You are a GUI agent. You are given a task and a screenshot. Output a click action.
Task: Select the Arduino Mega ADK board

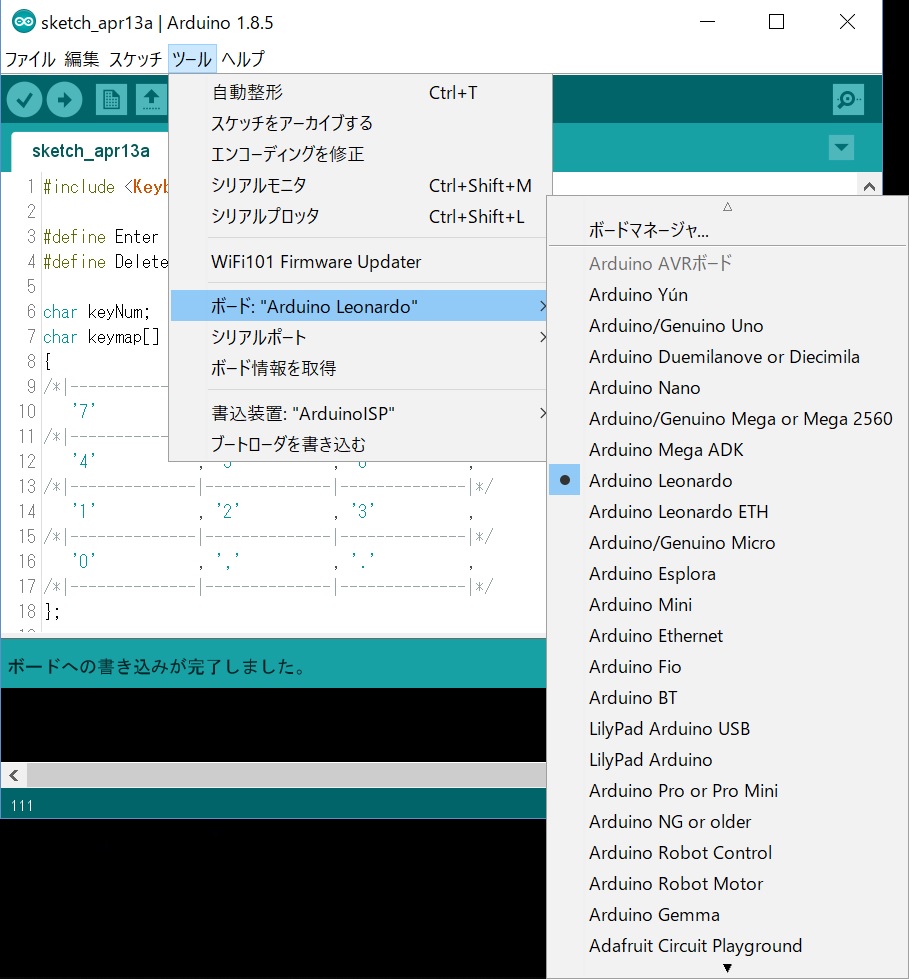coord(727,450)
